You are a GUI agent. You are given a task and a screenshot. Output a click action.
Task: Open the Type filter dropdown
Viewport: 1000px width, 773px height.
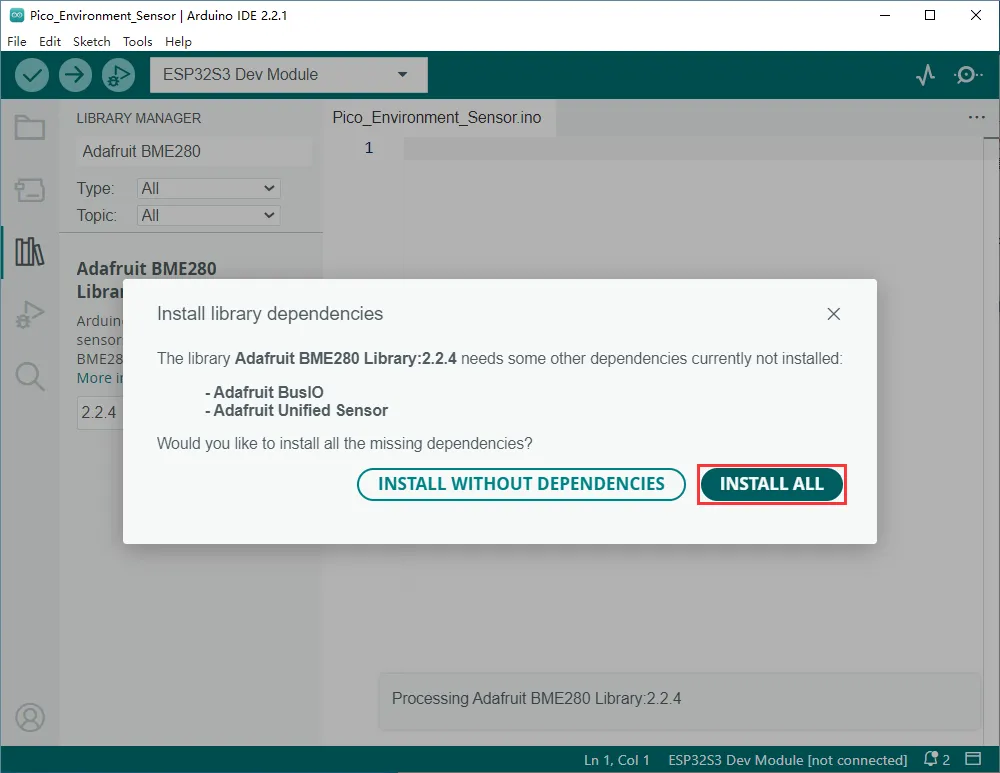click(x=209, y=188)
